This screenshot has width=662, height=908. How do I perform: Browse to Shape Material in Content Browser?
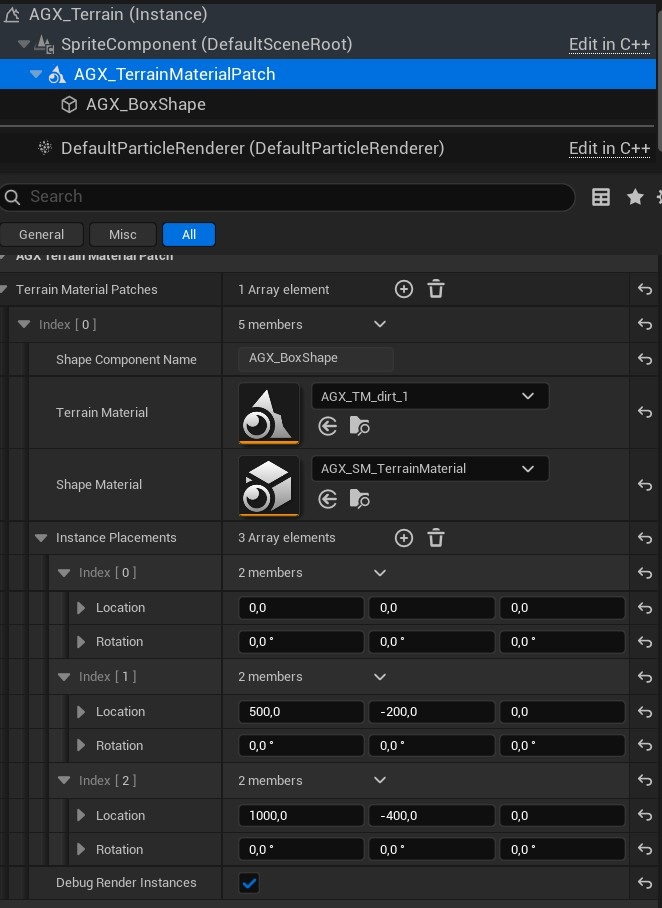point(360,499)
